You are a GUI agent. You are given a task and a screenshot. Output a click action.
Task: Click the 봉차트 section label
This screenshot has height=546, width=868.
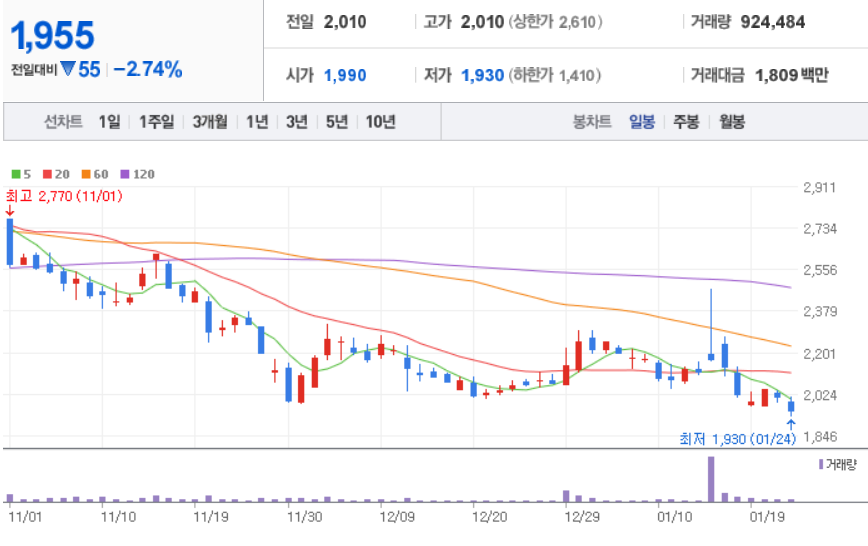[x=592, y=121]
